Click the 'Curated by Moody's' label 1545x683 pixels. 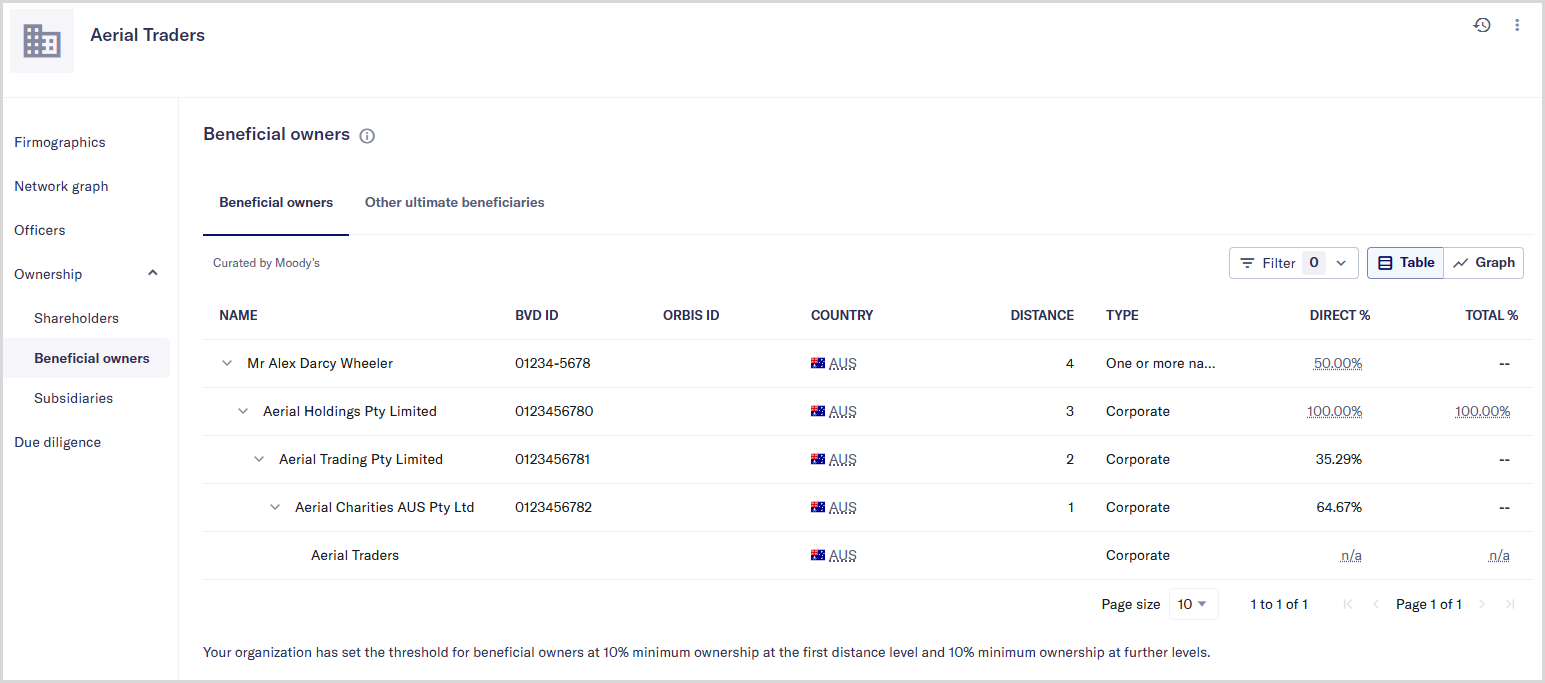[266, 263]
